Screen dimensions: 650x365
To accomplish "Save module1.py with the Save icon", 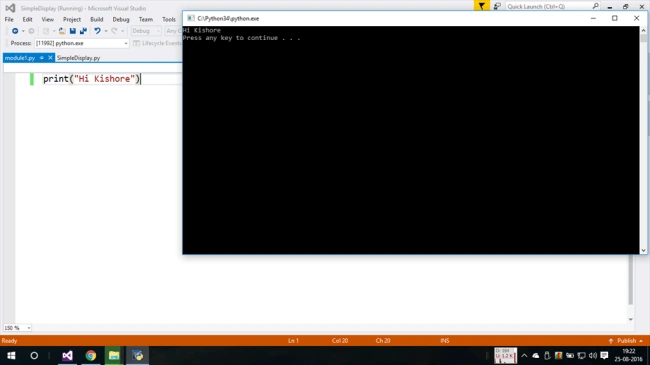I will click(x=73, y=31).
